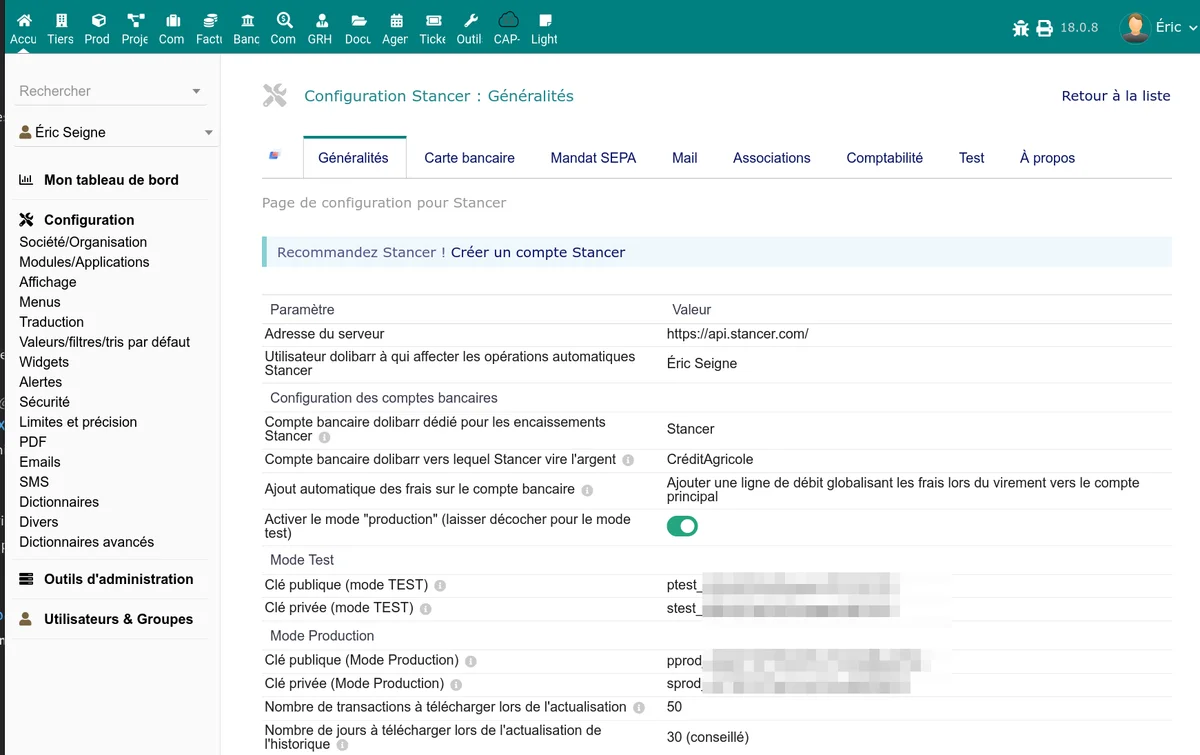Switch to the Comptabilité tab

(884, 158)
